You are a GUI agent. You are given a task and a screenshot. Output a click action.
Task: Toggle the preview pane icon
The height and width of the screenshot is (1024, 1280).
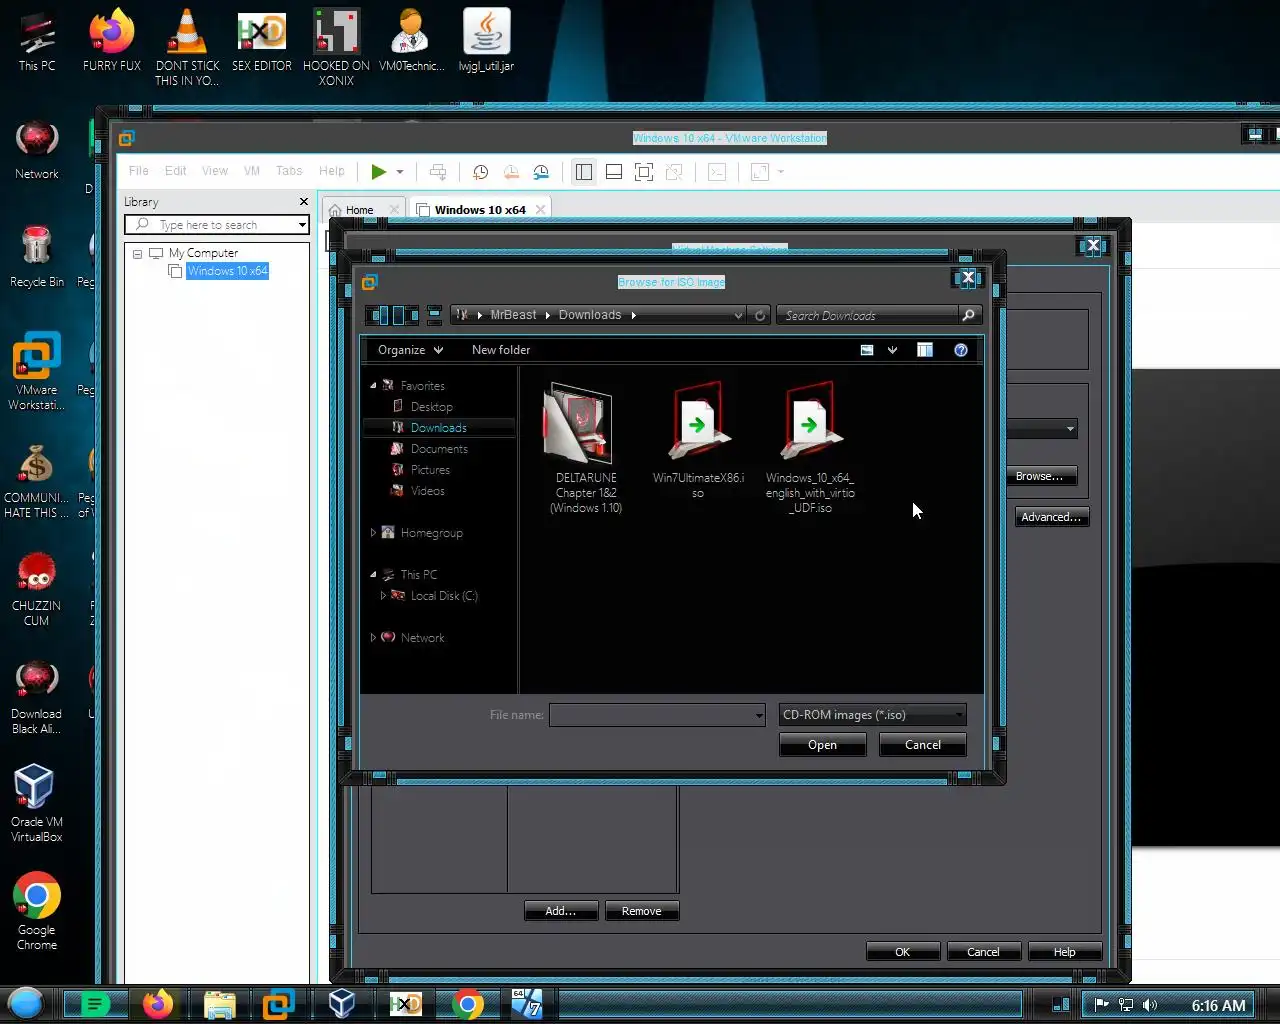pos(925,350)
